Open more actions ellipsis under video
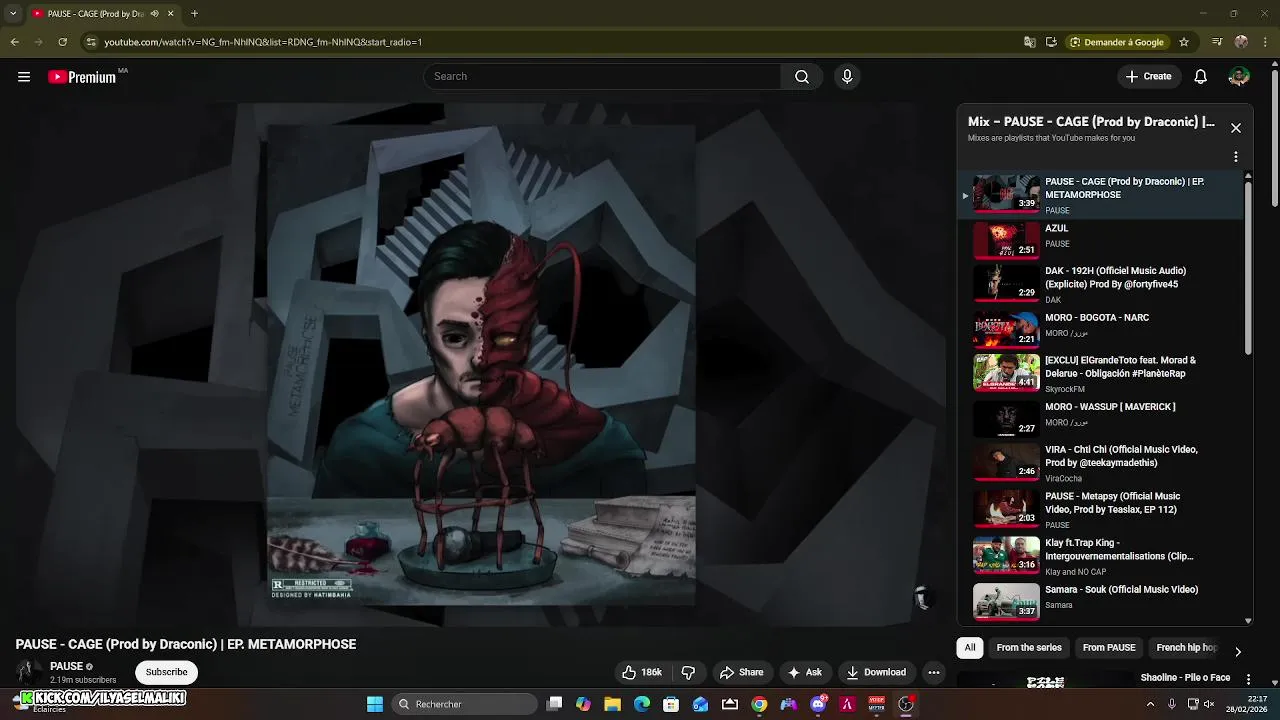The height and width of the screenshot is (720, 1280). (x=934, y=673)
